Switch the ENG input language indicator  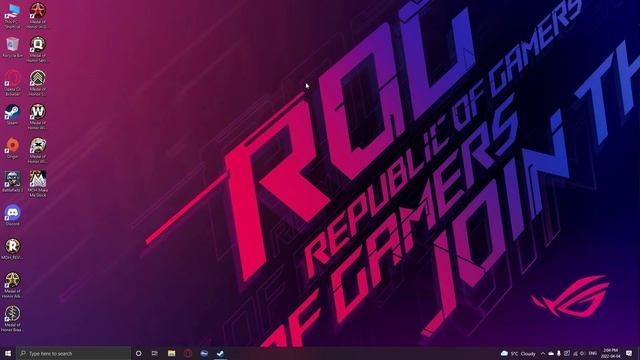pyautogui.click(x=593, y=353)
